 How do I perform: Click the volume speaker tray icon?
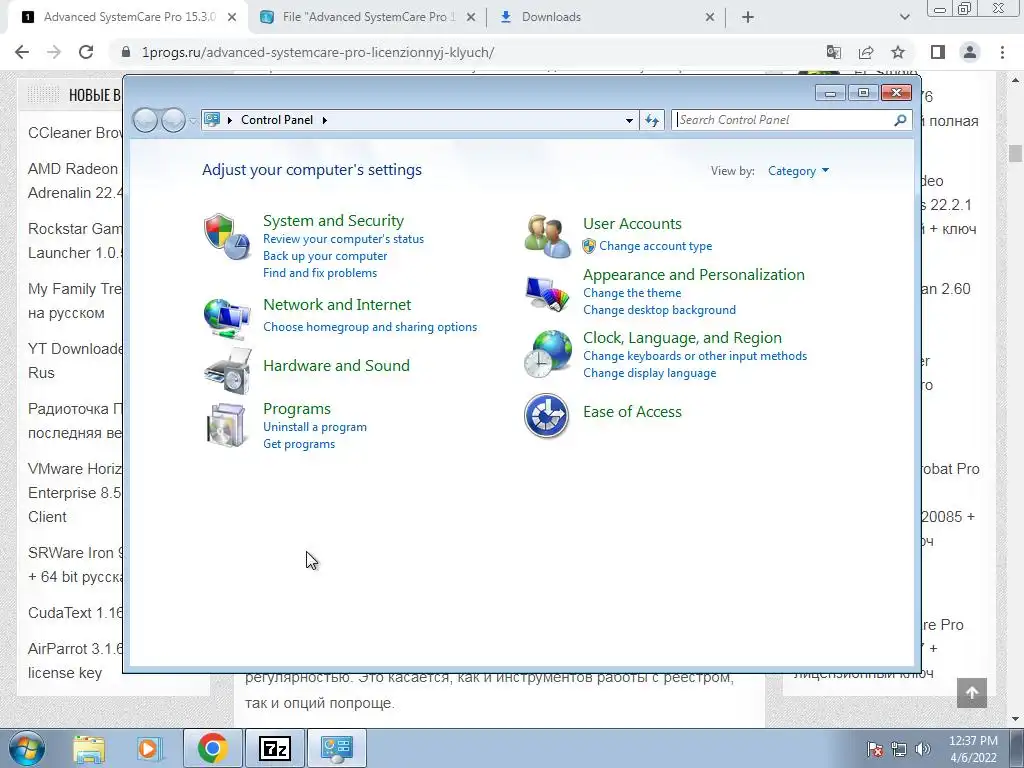coord(923,749)
